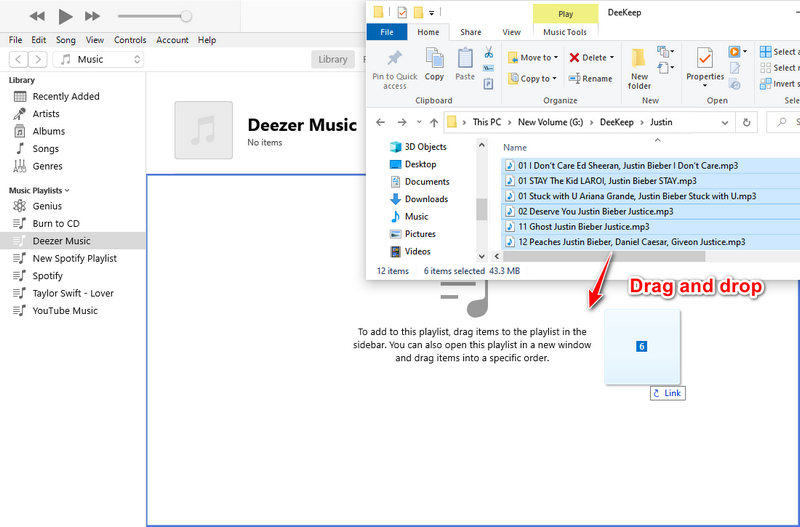
Task: Open Genres in iTunes sidebar
Action: tap(47, 166)
